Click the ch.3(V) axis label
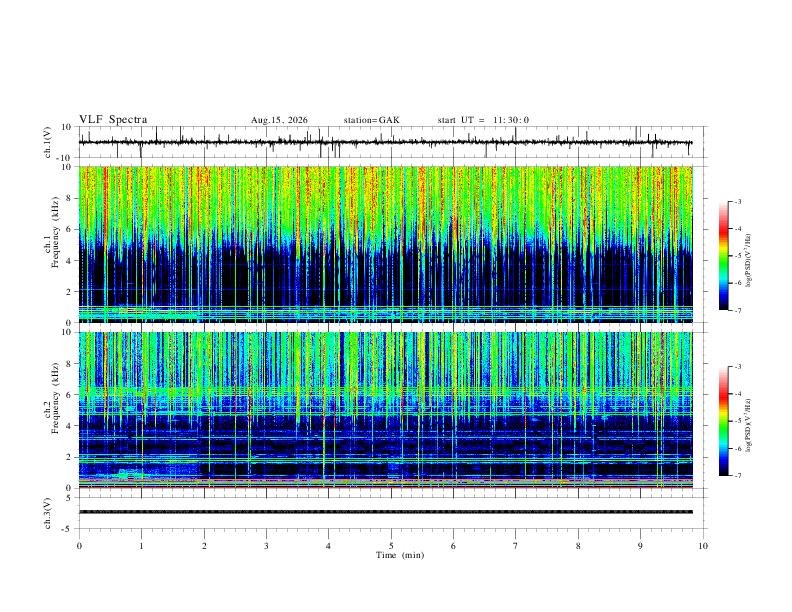 point(48,513)
